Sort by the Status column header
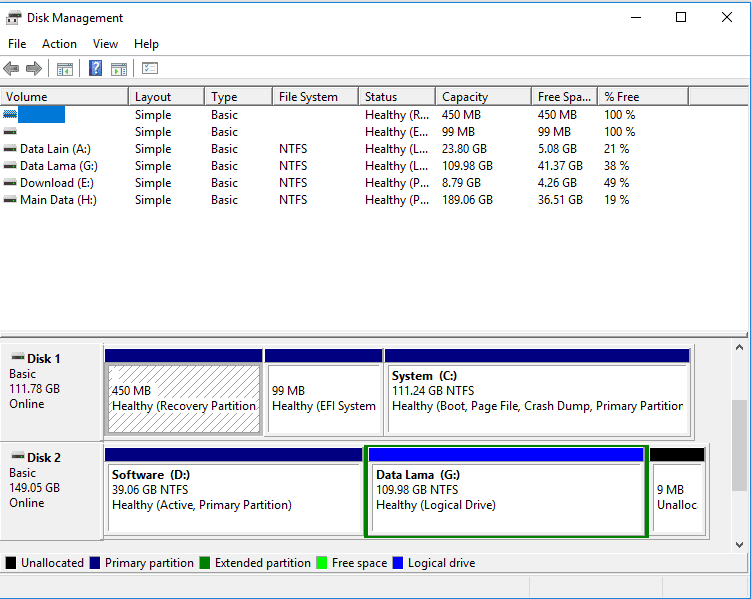Screen dimensions: 752x599 click(397, 96)
